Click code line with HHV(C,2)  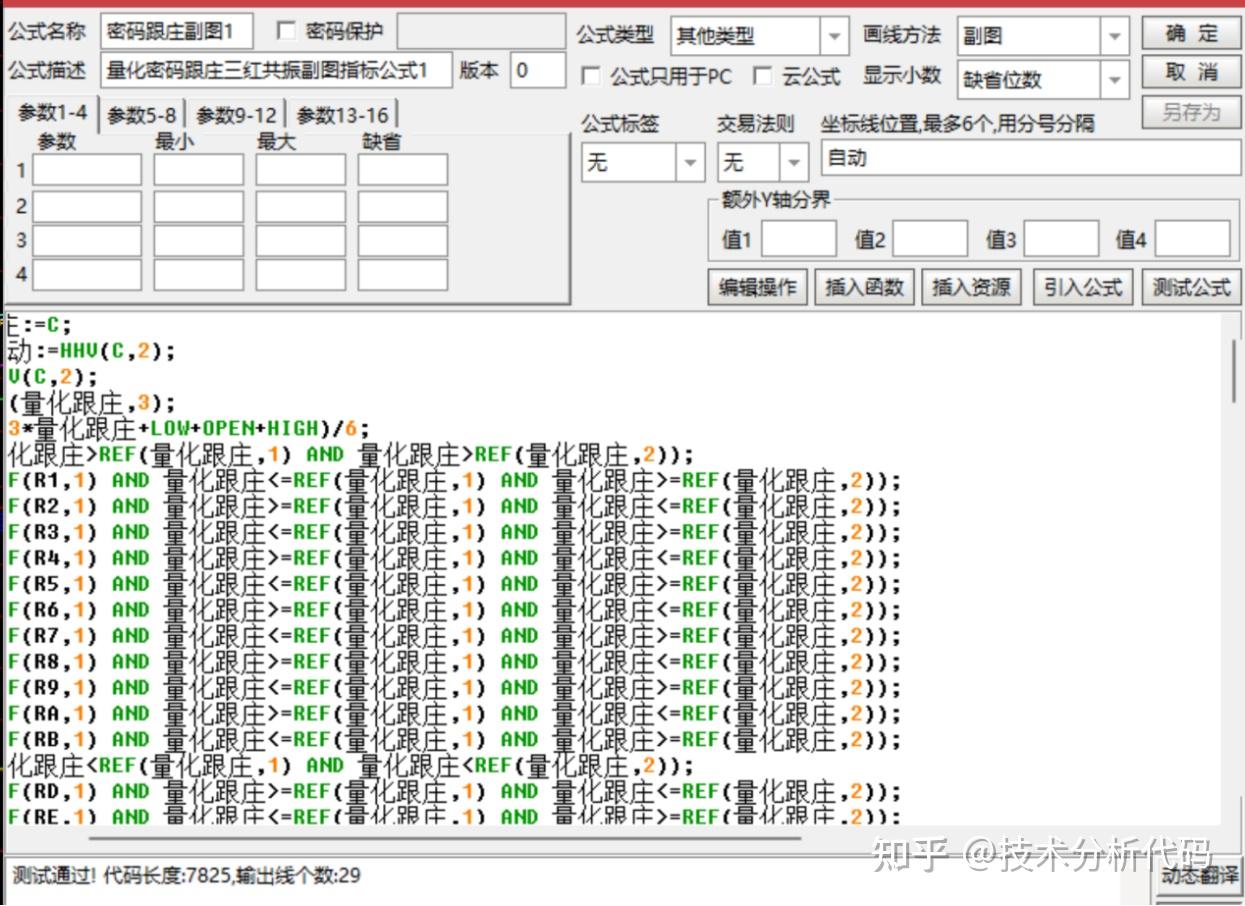pyautogui.click(x=91, y=351)
